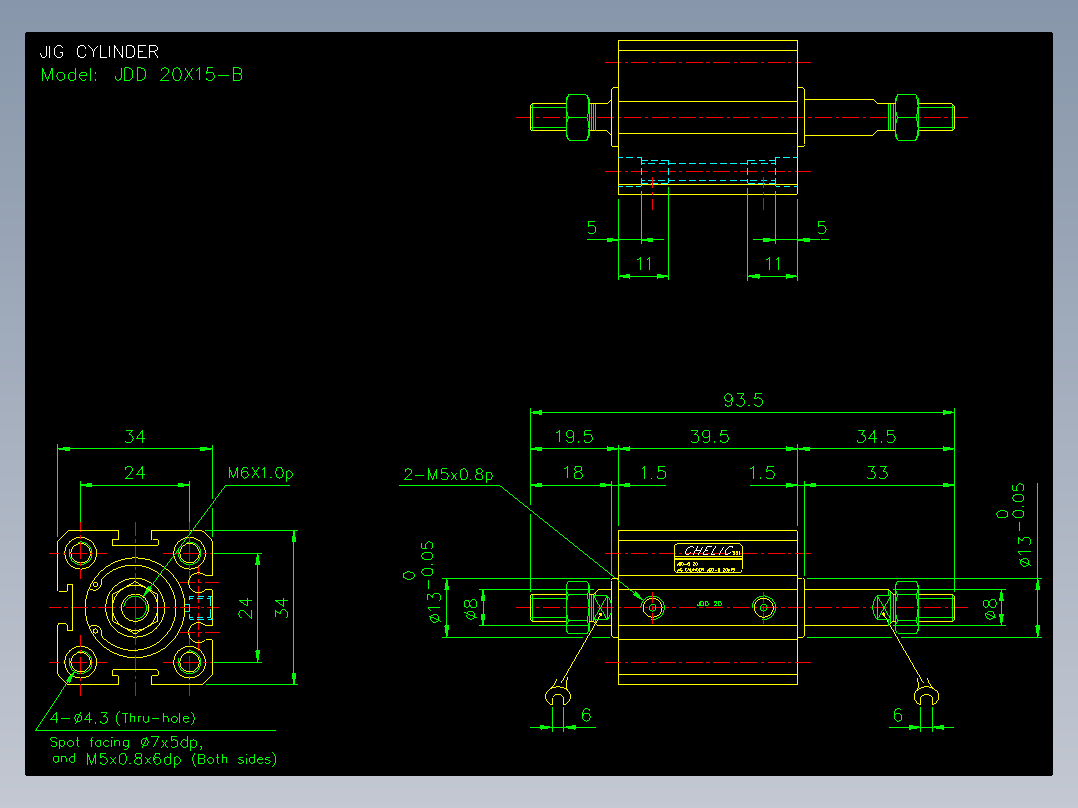Pick the 18 dimension text
Image resolution: width=1078 pixels, height=808 pixels.
point(573,473)
